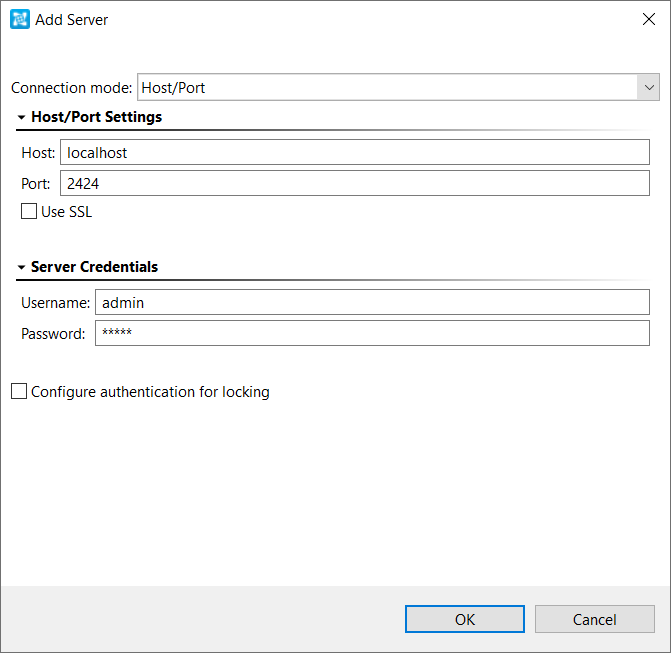The width and height of the screenshot is (671, 653).
Task: Collapse the Server Credentials section triangle
Action: pyautogui.click(x=21, y=267)
